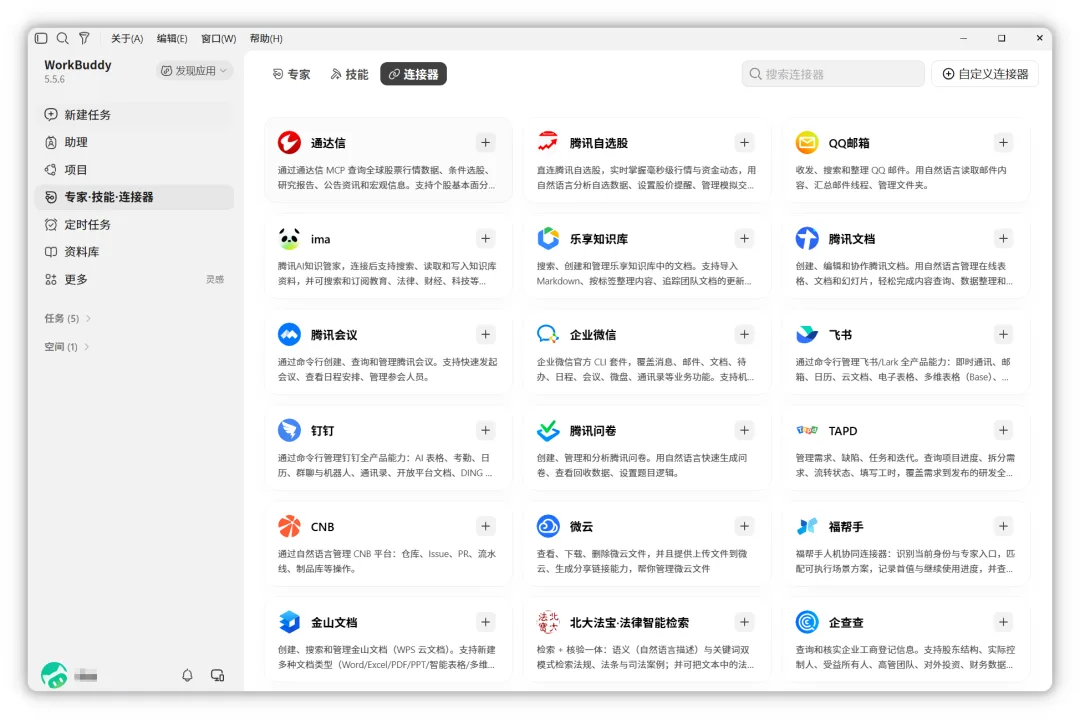The image size is (1080, 719).
Task: Add the 腾讯会议 connector
Action: coord(486,334)
